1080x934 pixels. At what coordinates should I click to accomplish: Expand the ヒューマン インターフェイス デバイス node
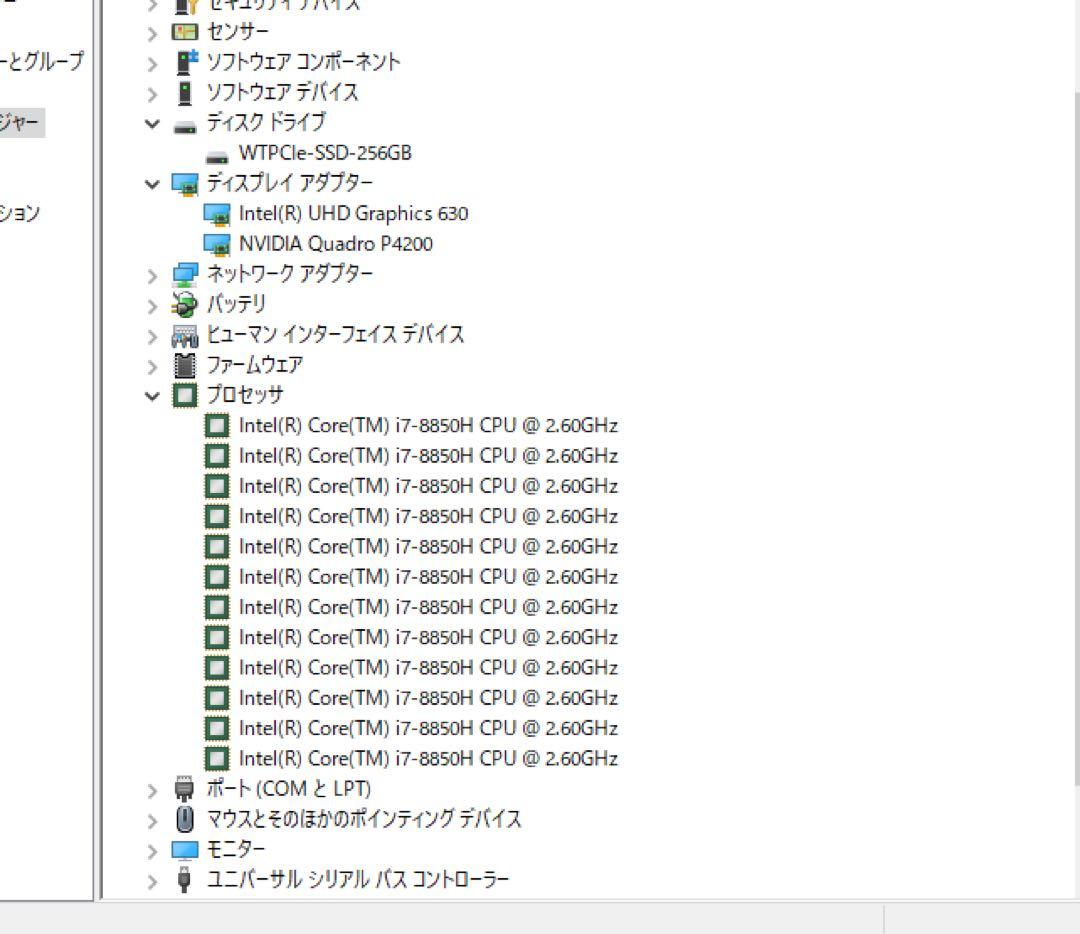click(x=151, y=334)
